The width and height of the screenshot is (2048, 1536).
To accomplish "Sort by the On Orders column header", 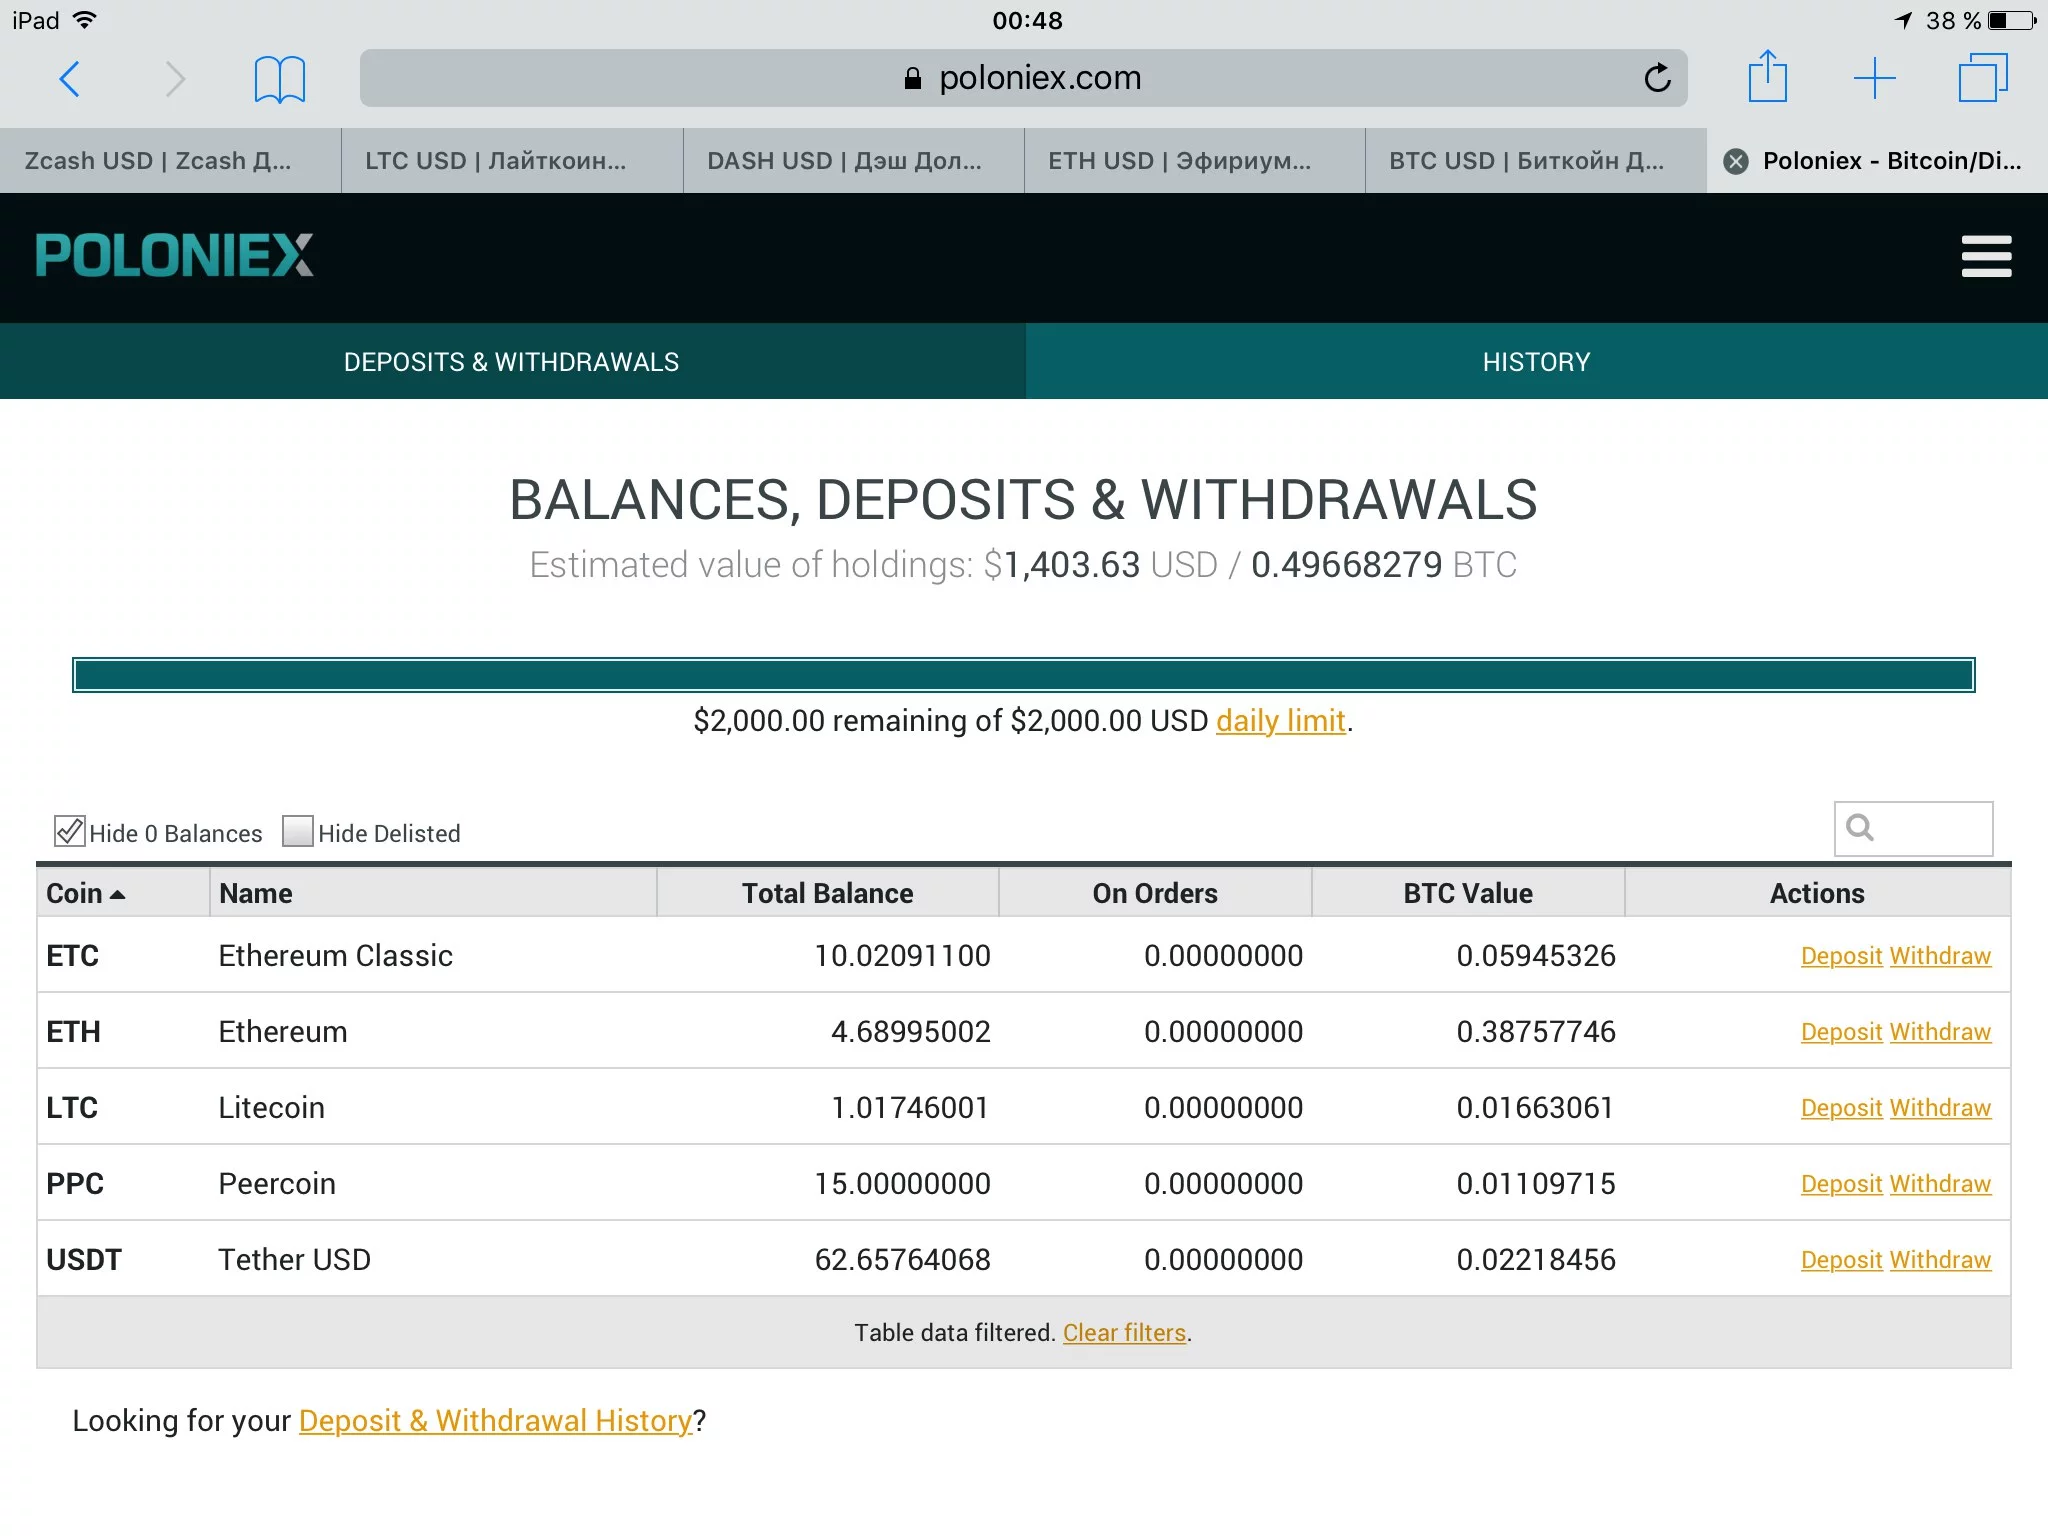I will [1155, 893].
